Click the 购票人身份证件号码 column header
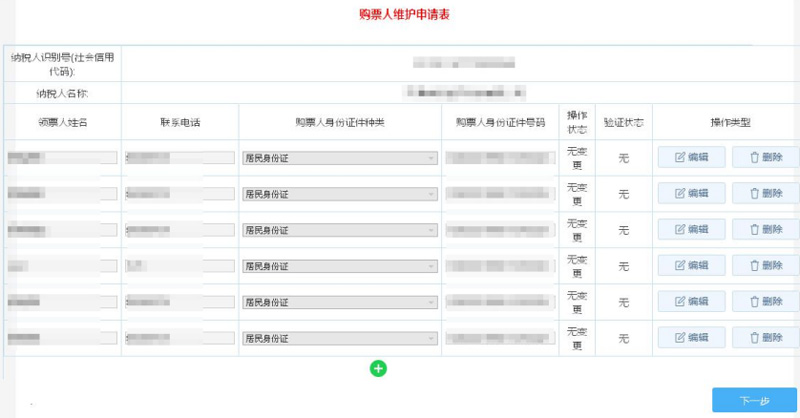 (500, 122)
